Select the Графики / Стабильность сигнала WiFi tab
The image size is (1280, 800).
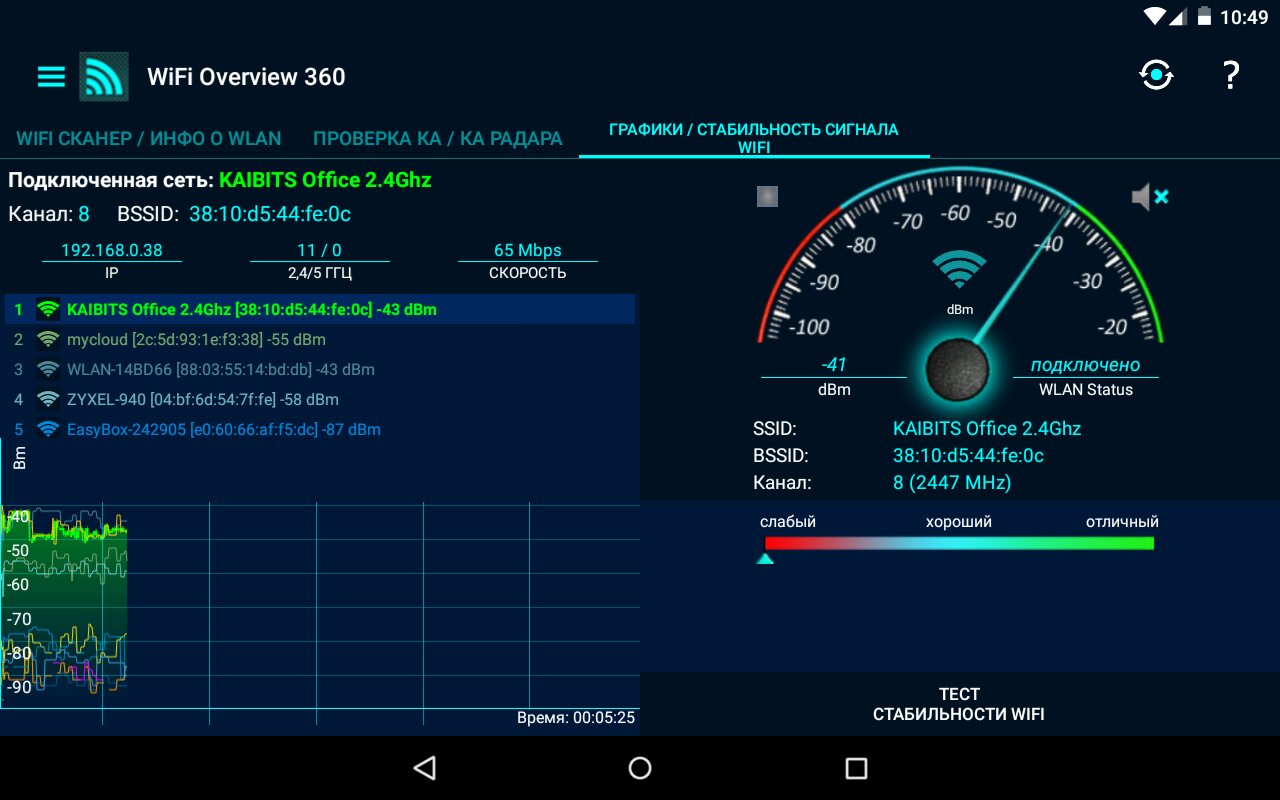click(x=753, y=138)
